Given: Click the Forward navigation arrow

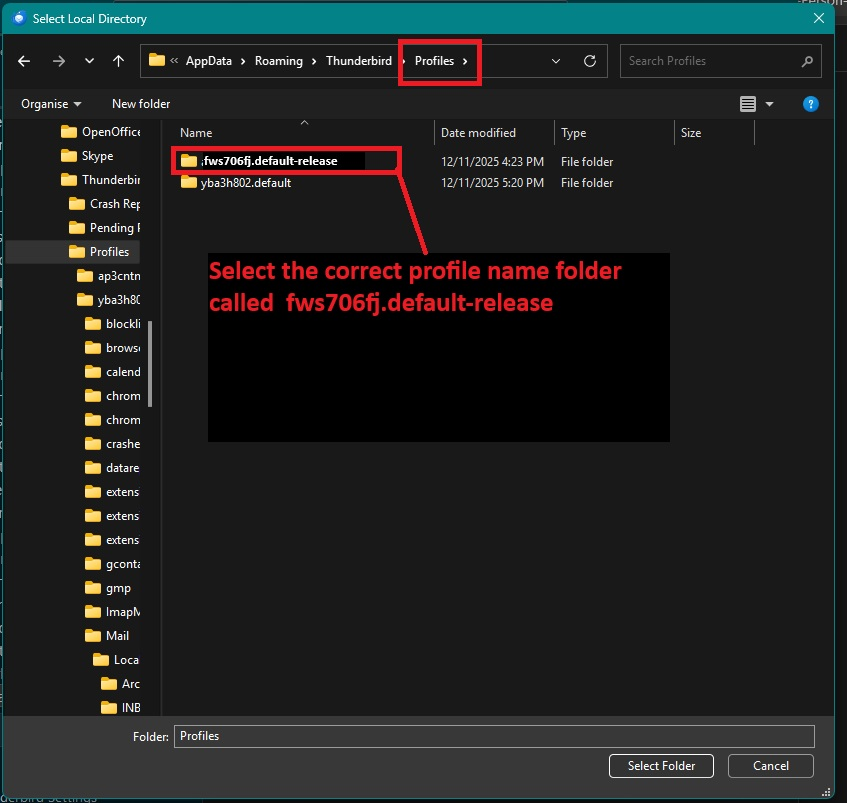Looking at the screenshot, I should [x=58, y=61].
